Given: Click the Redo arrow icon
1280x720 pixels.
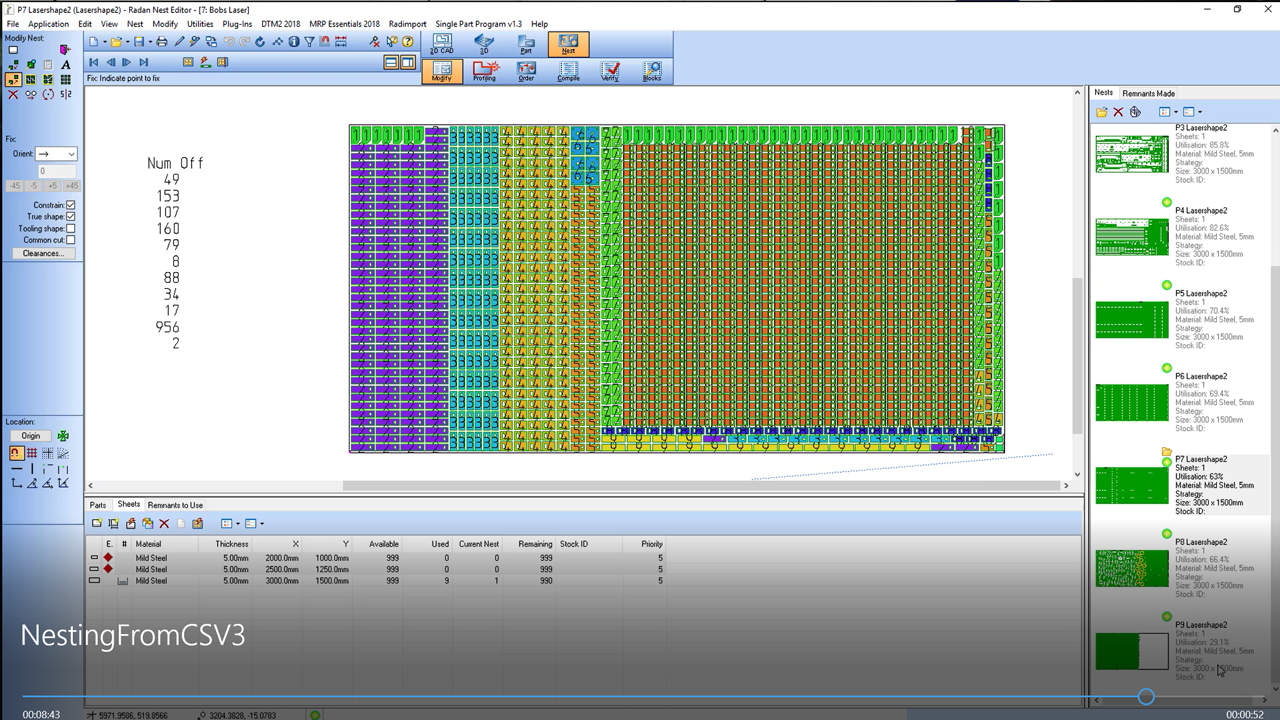Looking at the screenshot, I should pyautogui.click(x=245, y=42).
